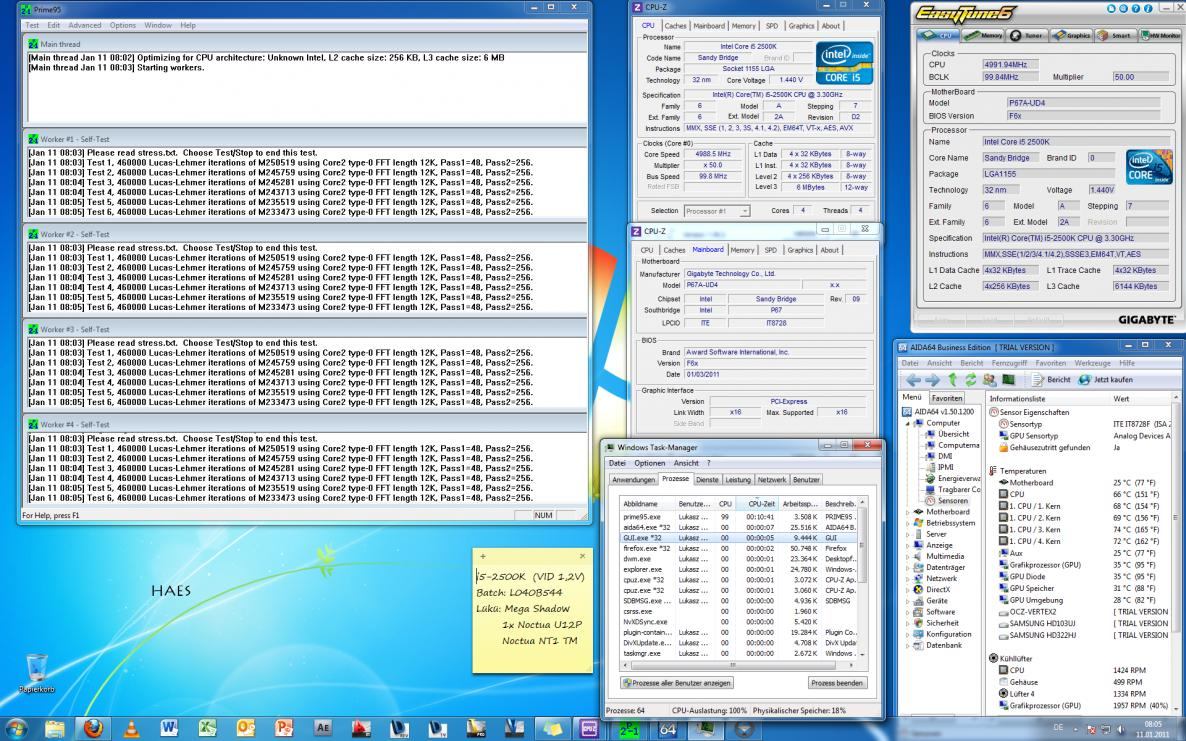The image size is (1186, 741).
Task: Open the Papierkorb recycle bin
Action: (x=36, y=673)
